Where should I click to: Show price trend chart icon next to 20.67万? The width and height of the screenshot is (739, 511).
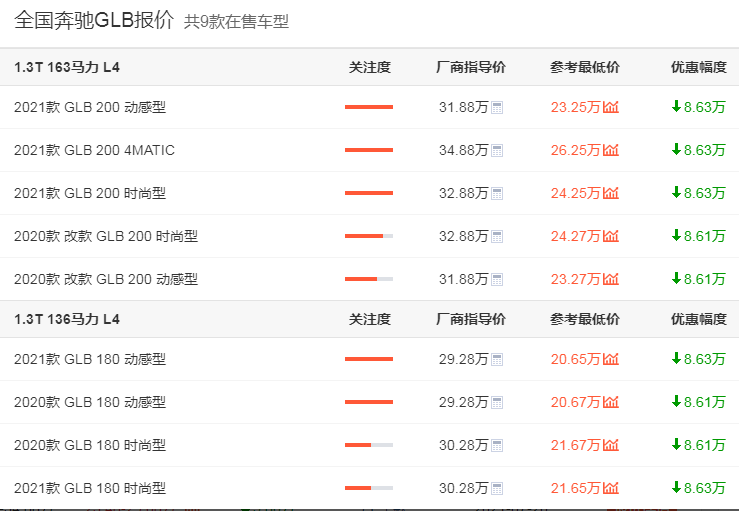[611, 402]
